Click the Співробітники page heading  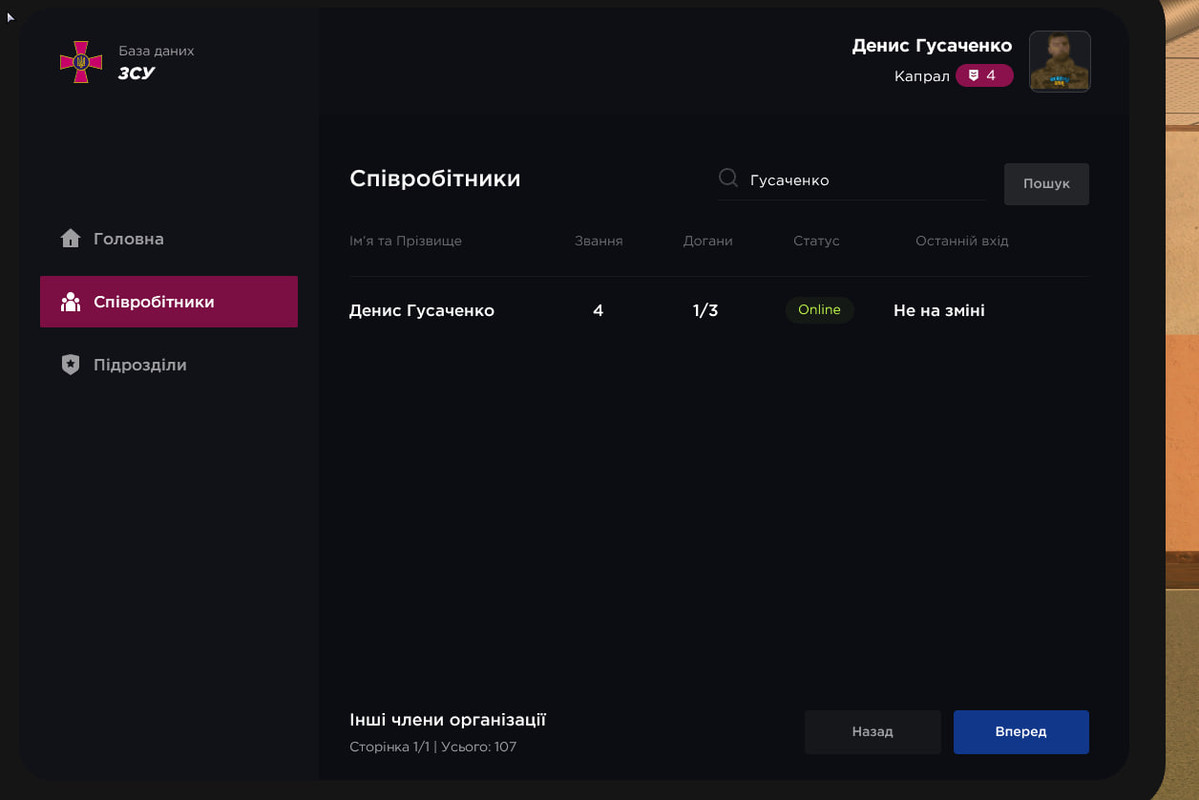point(435,178)
